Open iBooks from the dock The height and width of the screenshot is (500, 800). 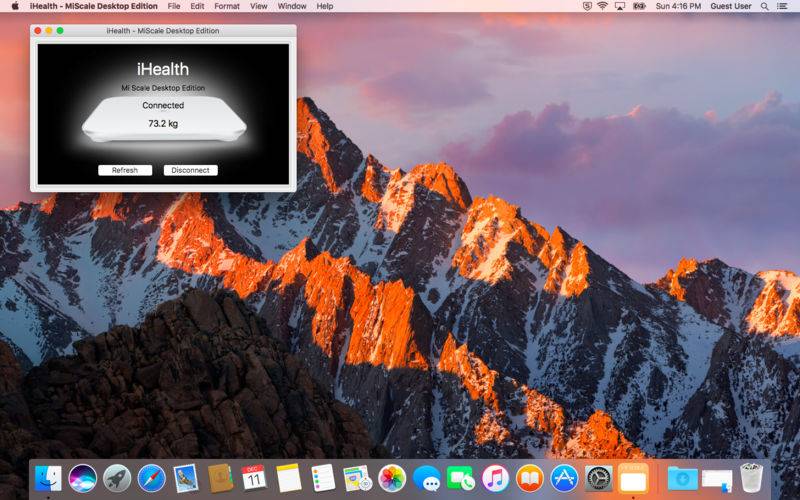[530, 478]
